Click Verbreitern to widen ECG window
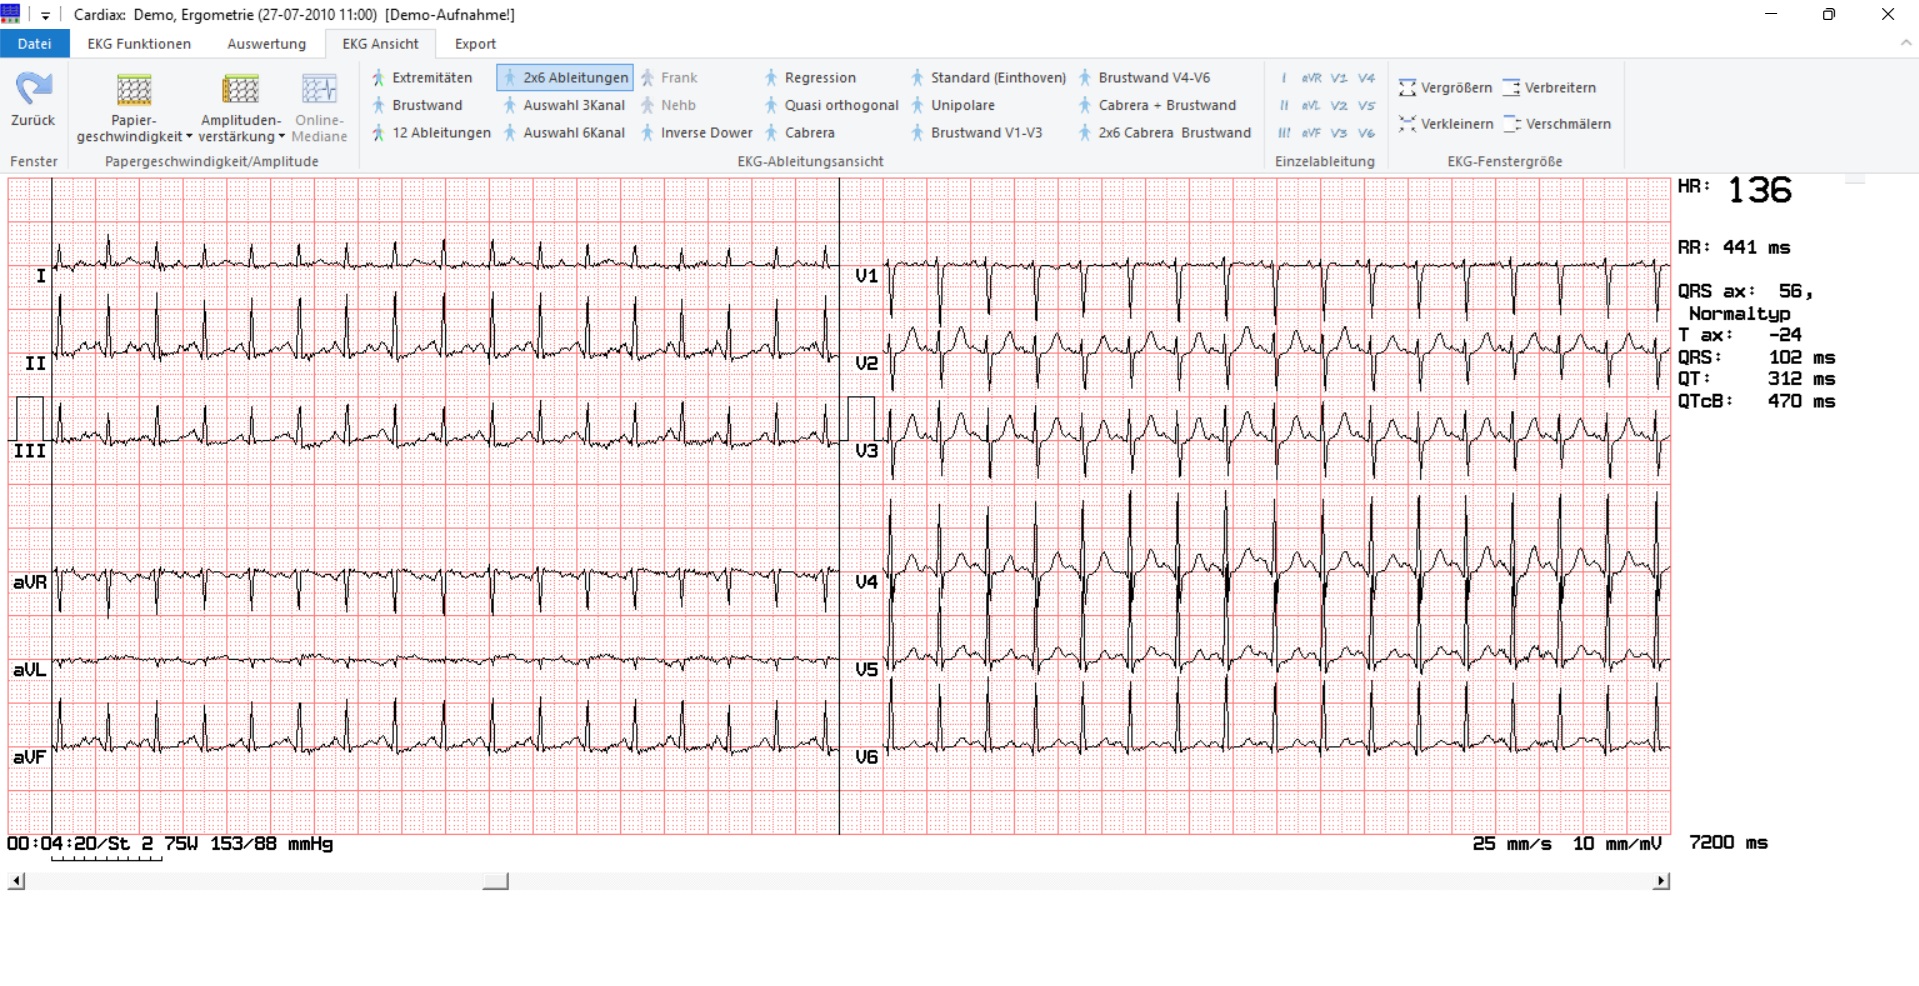1919x986 pixels. point(1550,88)
